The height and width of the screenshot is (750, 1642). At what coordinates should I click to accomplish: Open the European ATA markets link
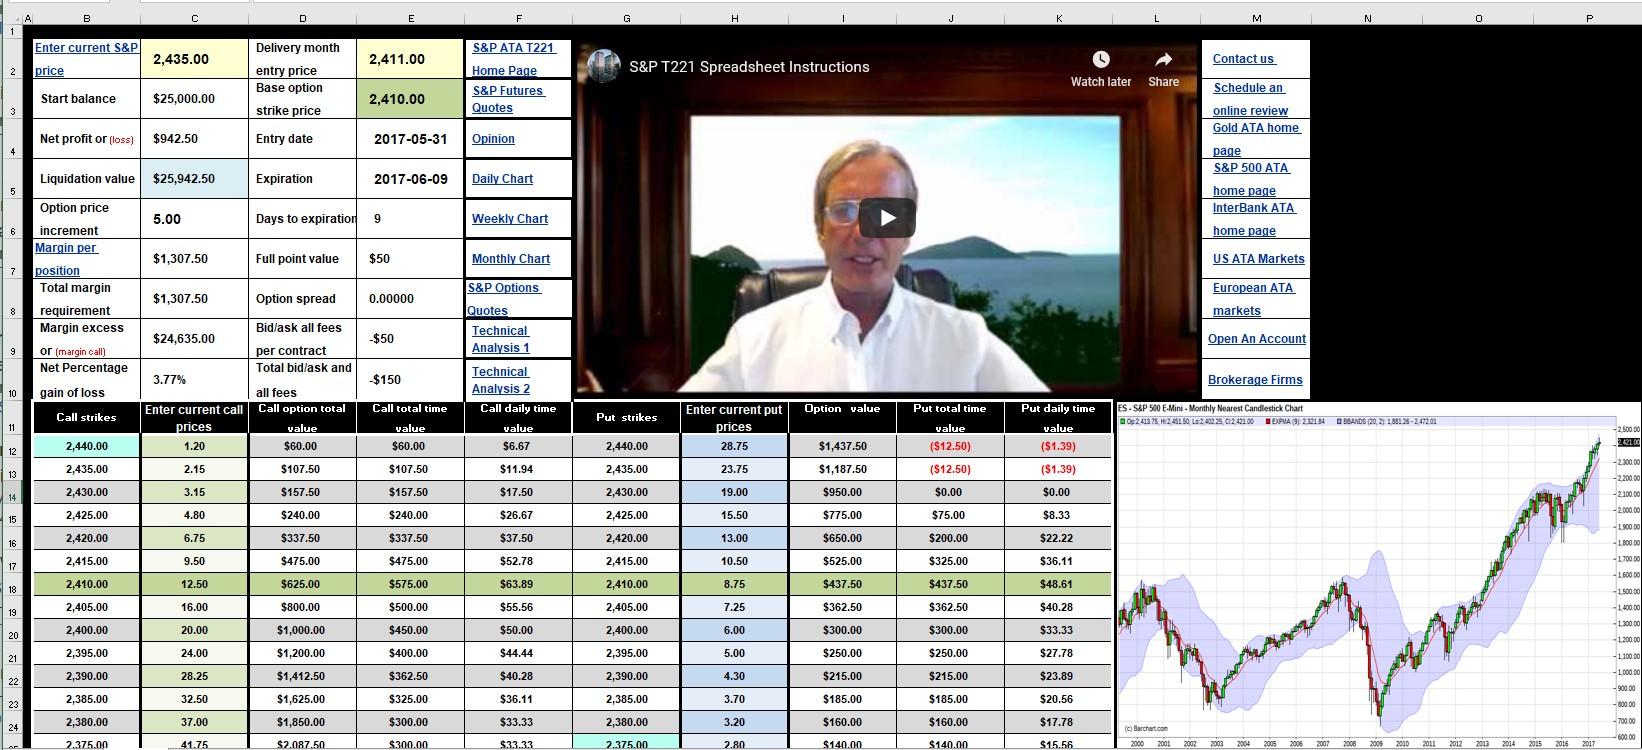click(1254, 299)
